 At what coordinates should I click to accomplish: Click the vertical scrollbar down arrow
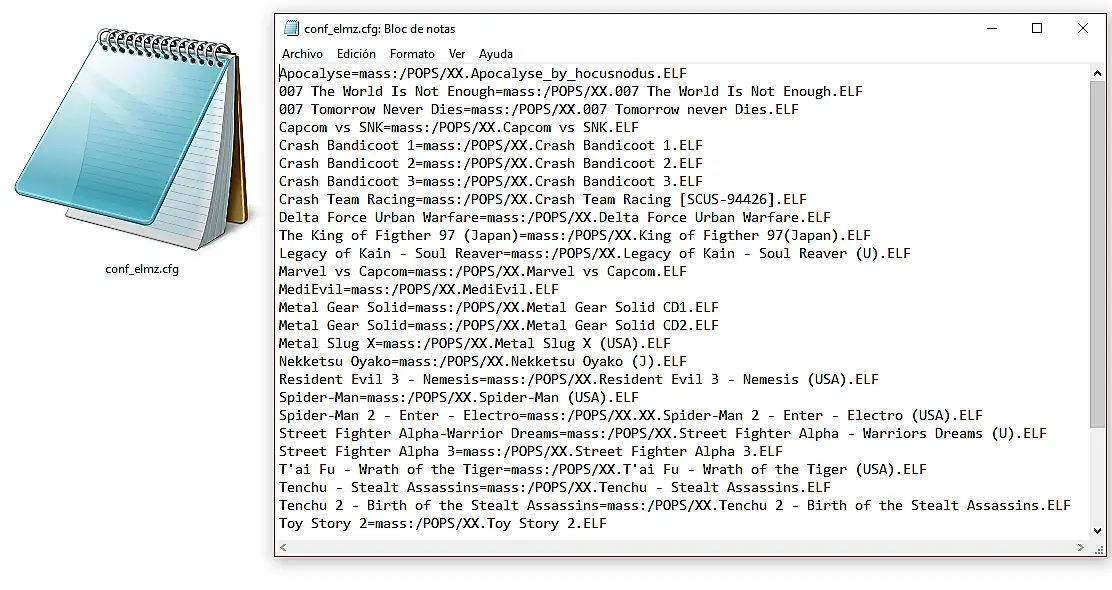1097,530
